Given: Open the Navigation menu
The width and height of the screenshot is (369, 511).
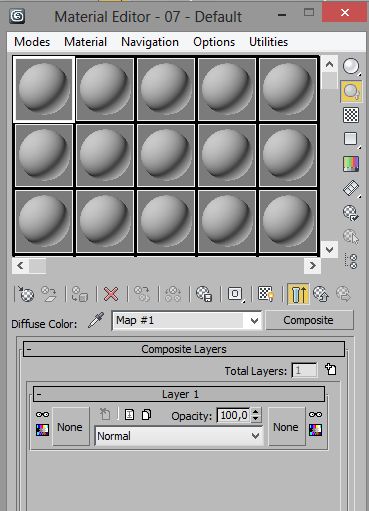Looking at the screenshot, I should tap(150, 42).
